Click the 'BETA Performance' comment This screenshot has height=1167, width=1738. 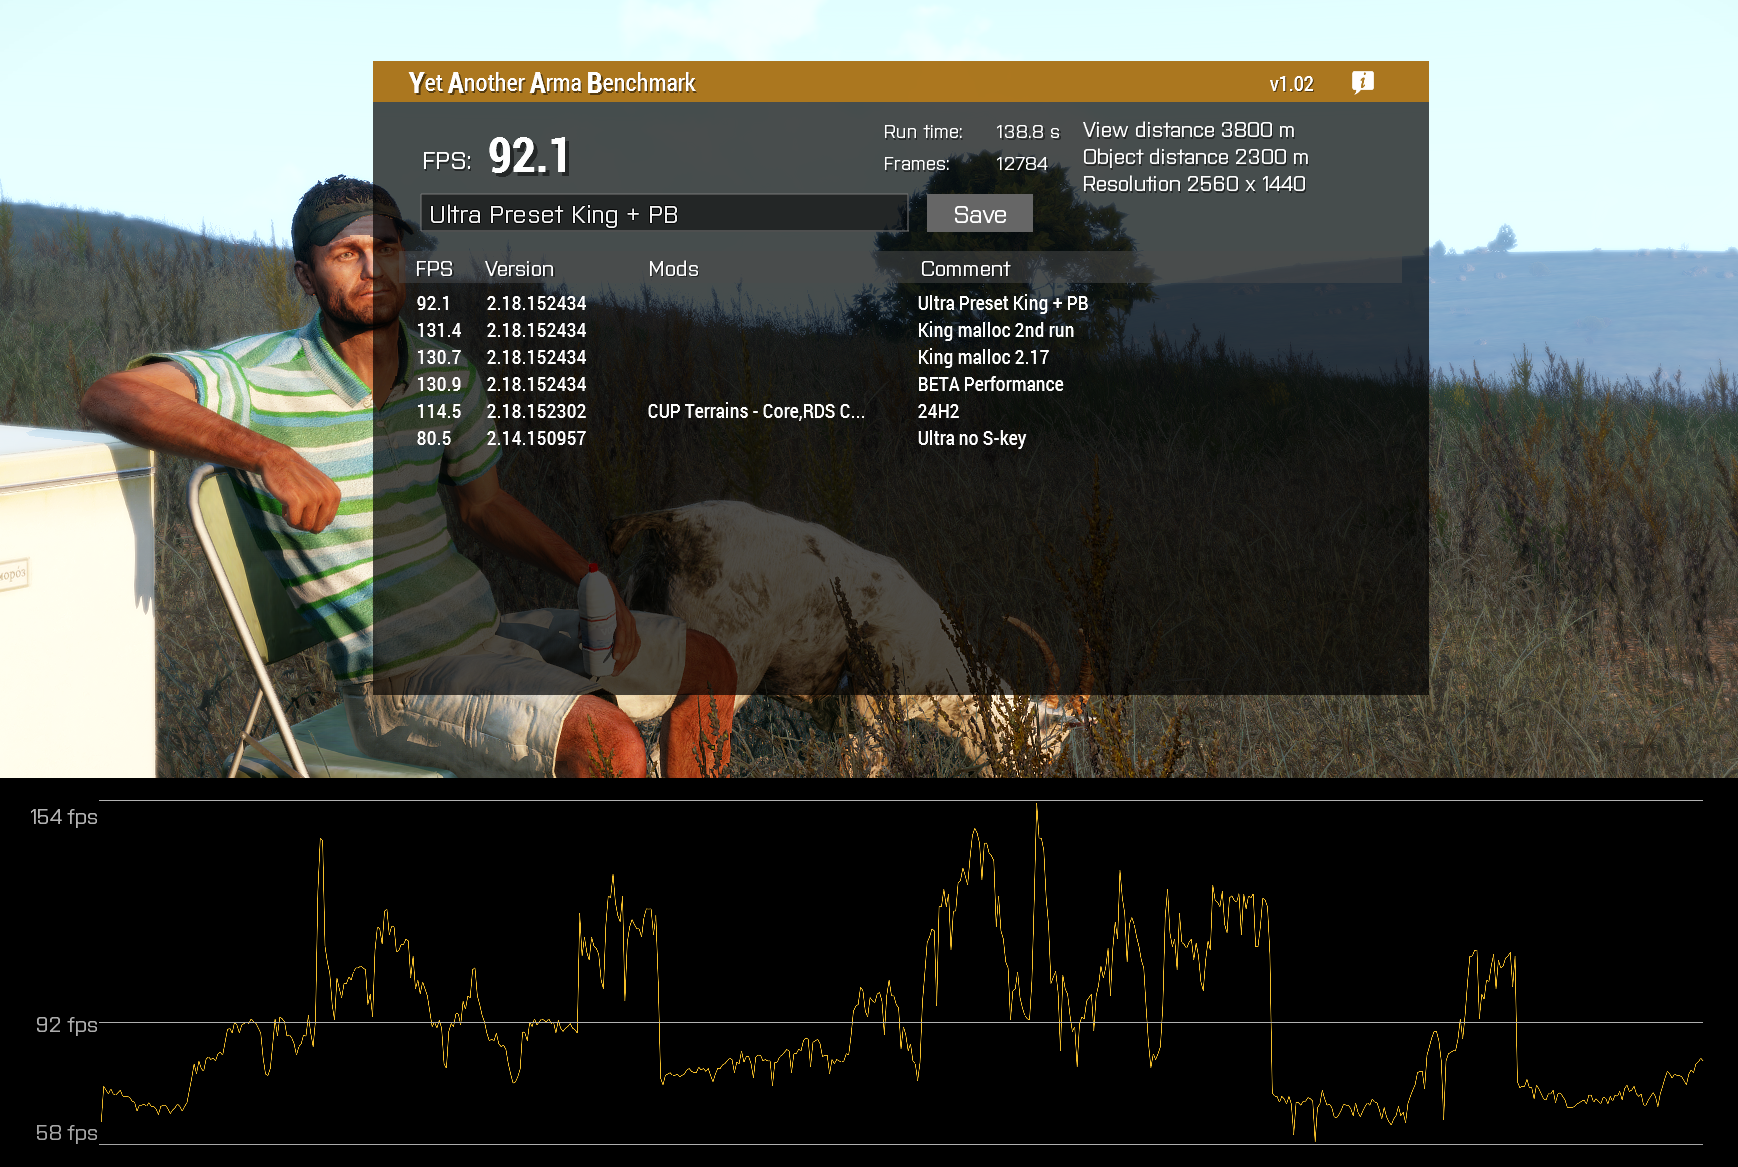coord(990,384)
